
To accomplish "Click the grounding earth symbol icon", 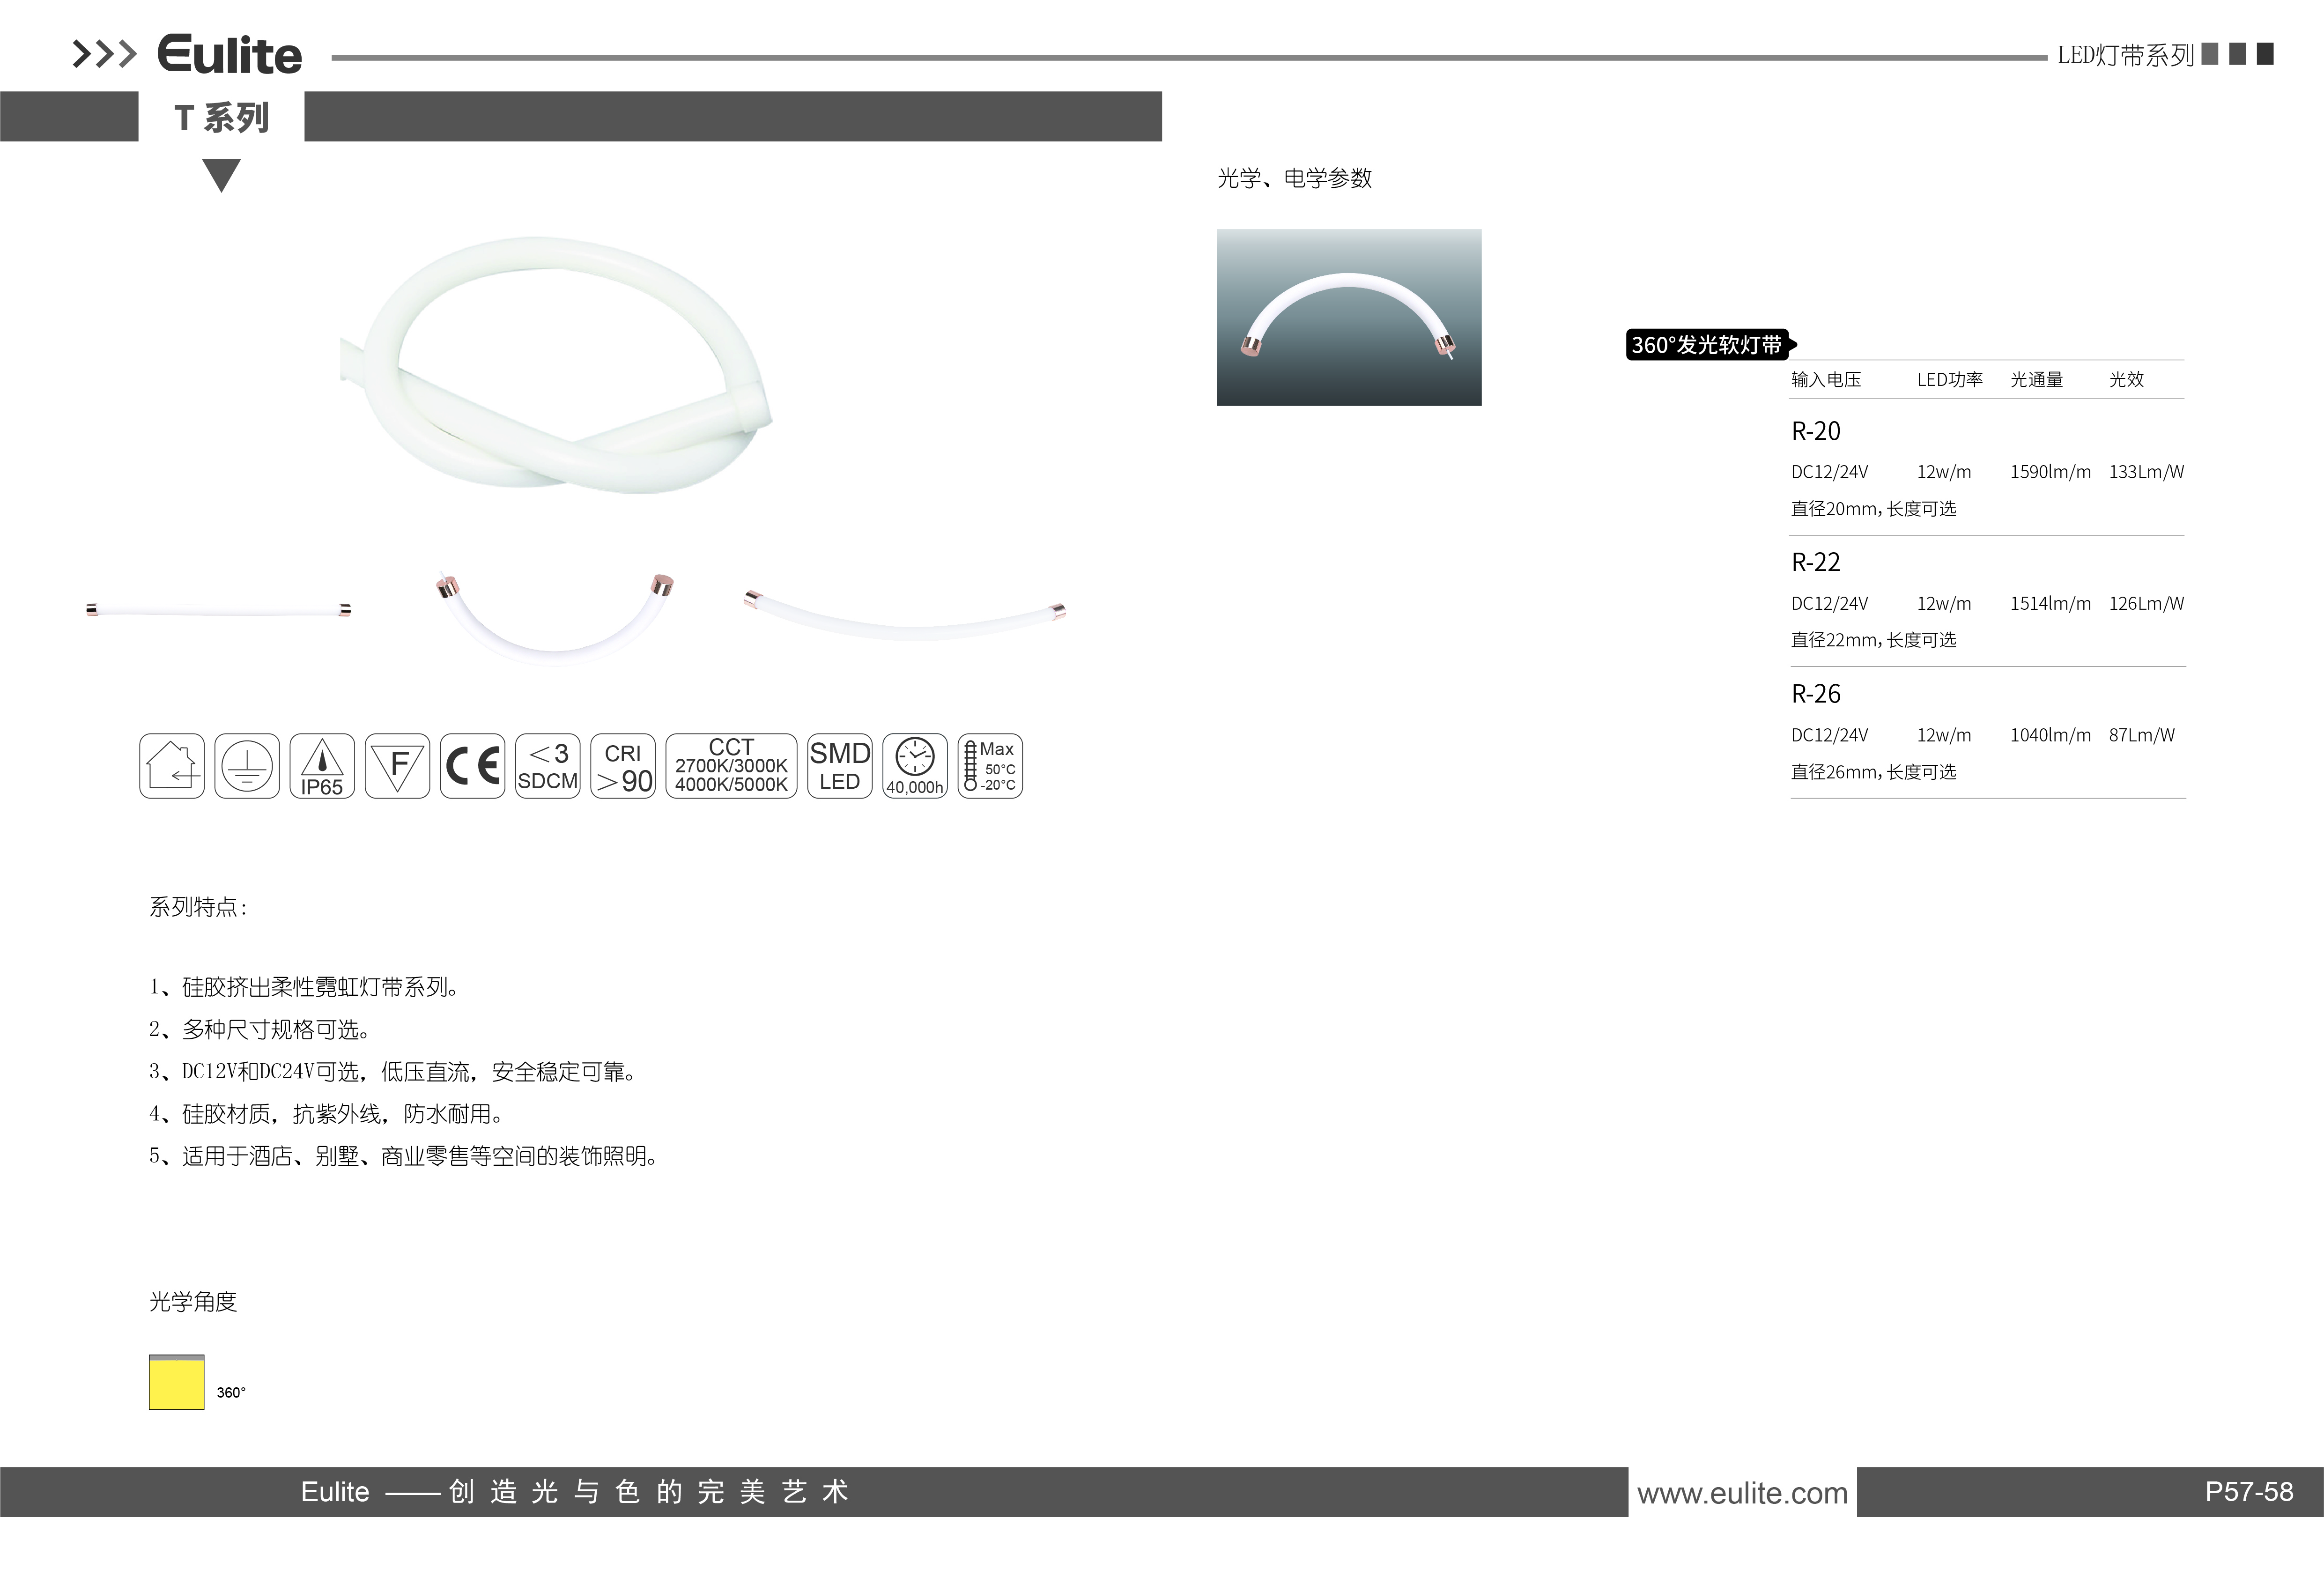I will tap(247, 766).
